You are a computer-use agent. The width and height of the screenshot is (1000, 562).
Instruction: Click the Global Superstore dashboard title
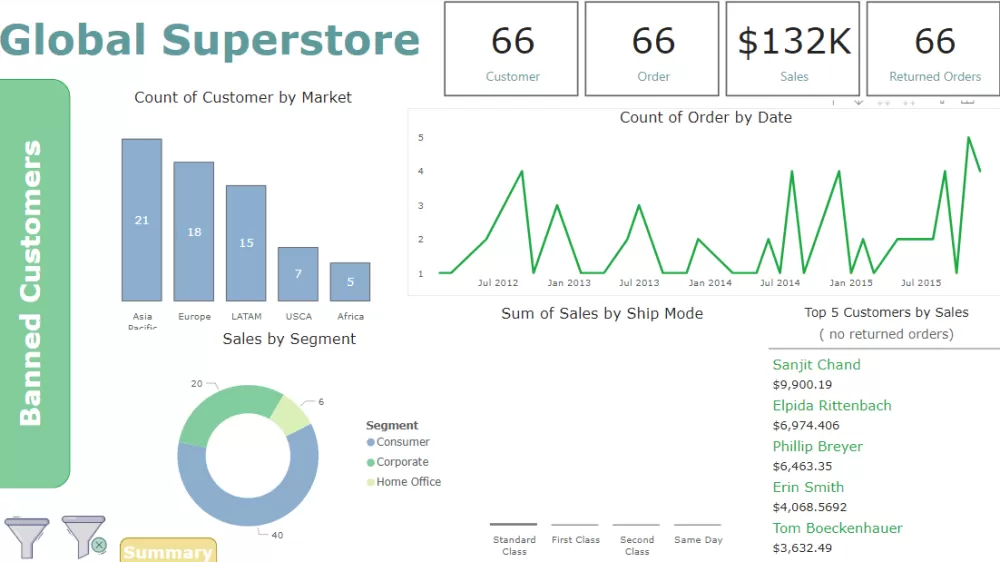tap(210, 40)
